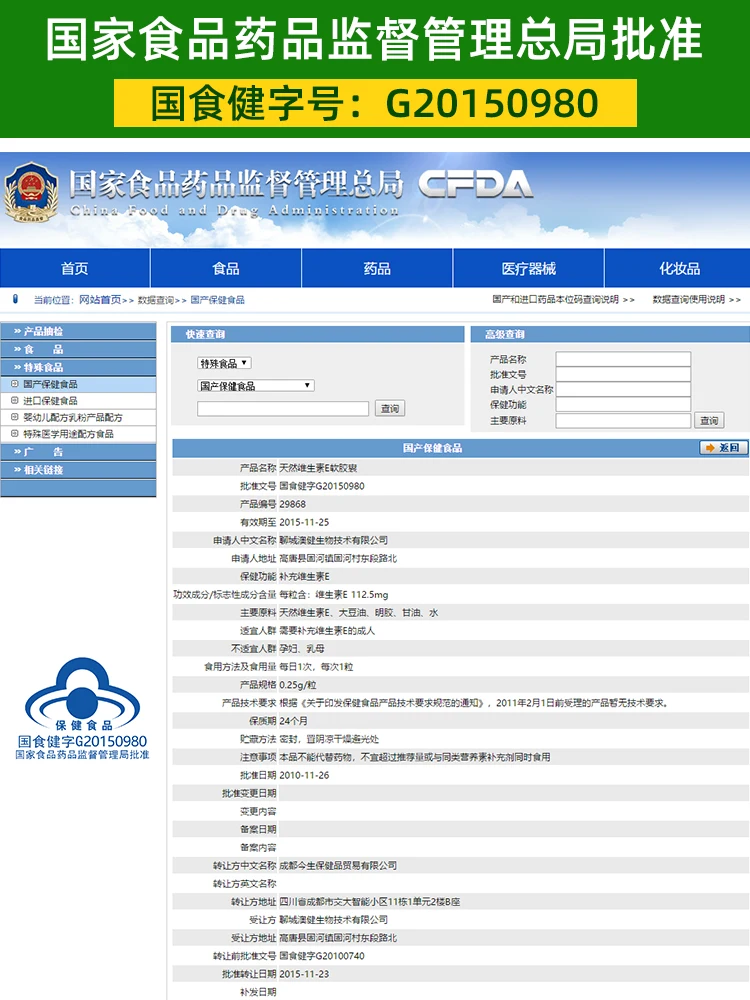
Task: Click the expand icon beside 特殊医学用途配方食品
Action: coord(15,434)
